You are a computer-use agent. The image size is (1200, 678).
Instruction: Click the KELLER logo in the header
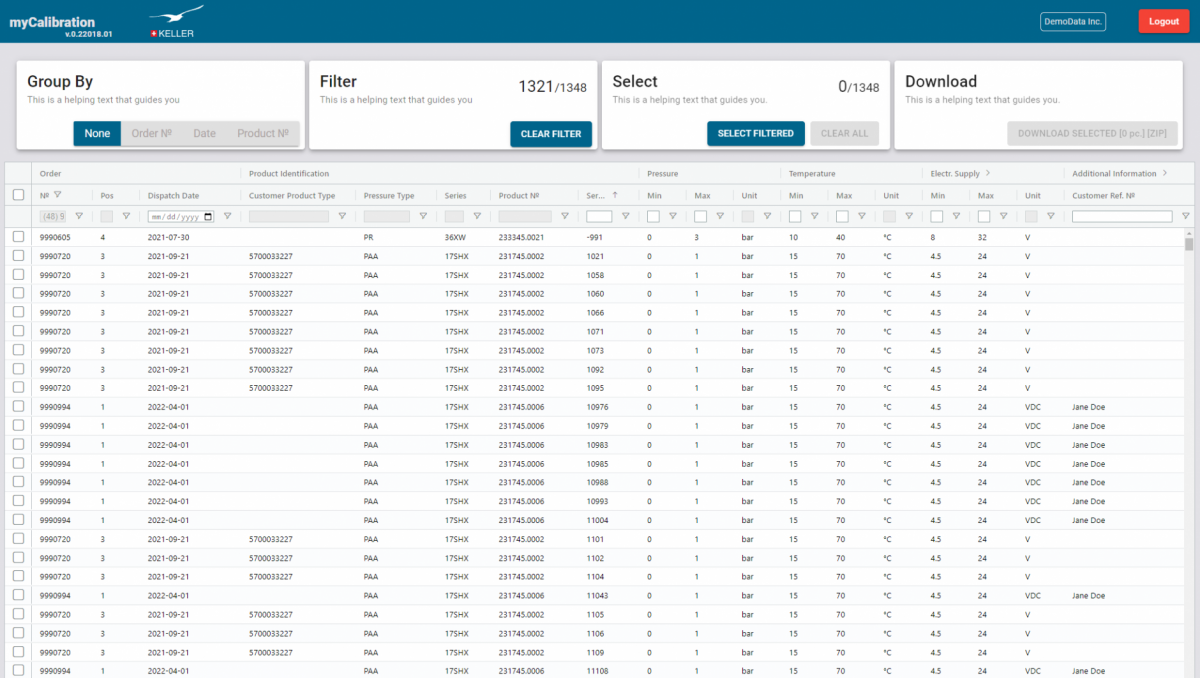coord(175,22)
